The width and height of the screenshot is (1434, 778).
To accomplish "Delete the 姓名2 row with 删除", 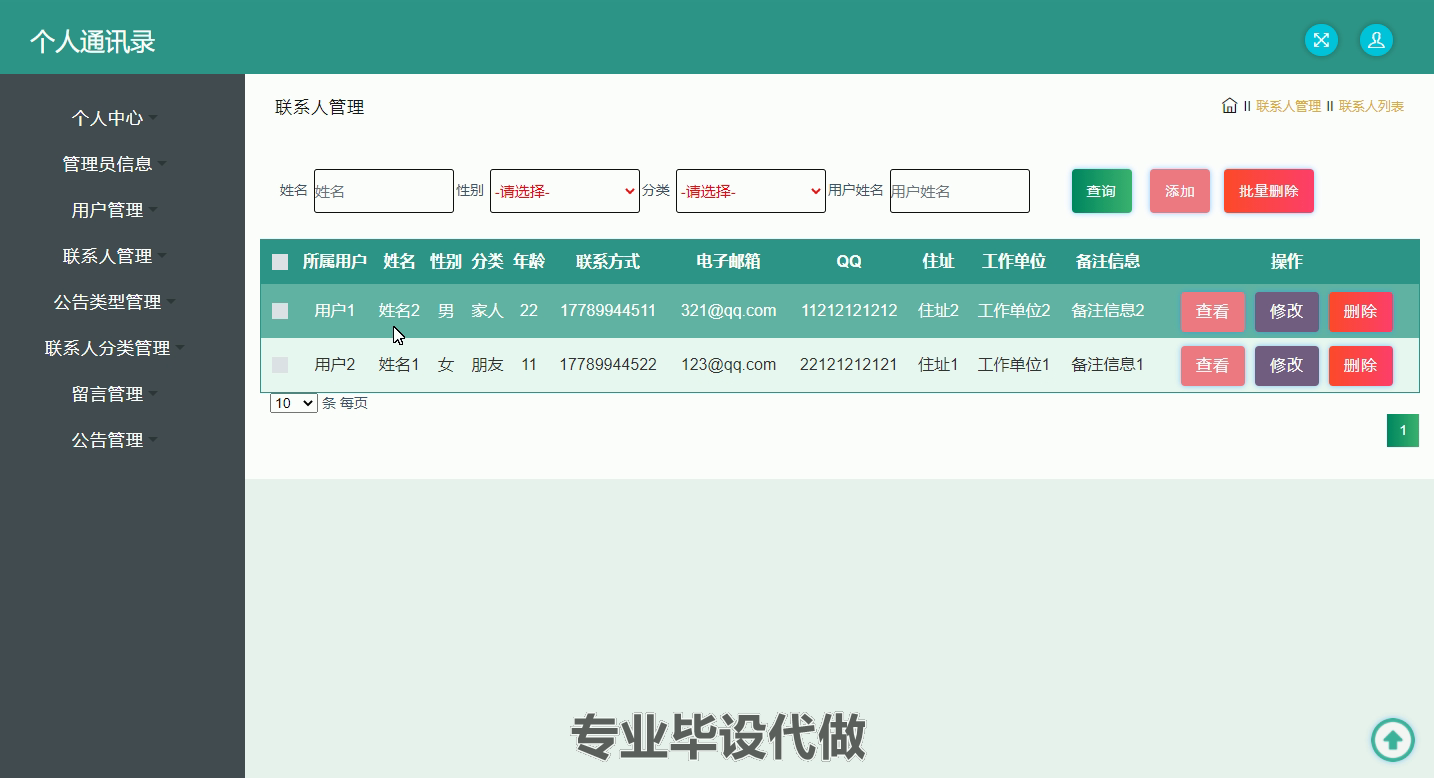I will pyautogui.click(x=1361, y=312).
